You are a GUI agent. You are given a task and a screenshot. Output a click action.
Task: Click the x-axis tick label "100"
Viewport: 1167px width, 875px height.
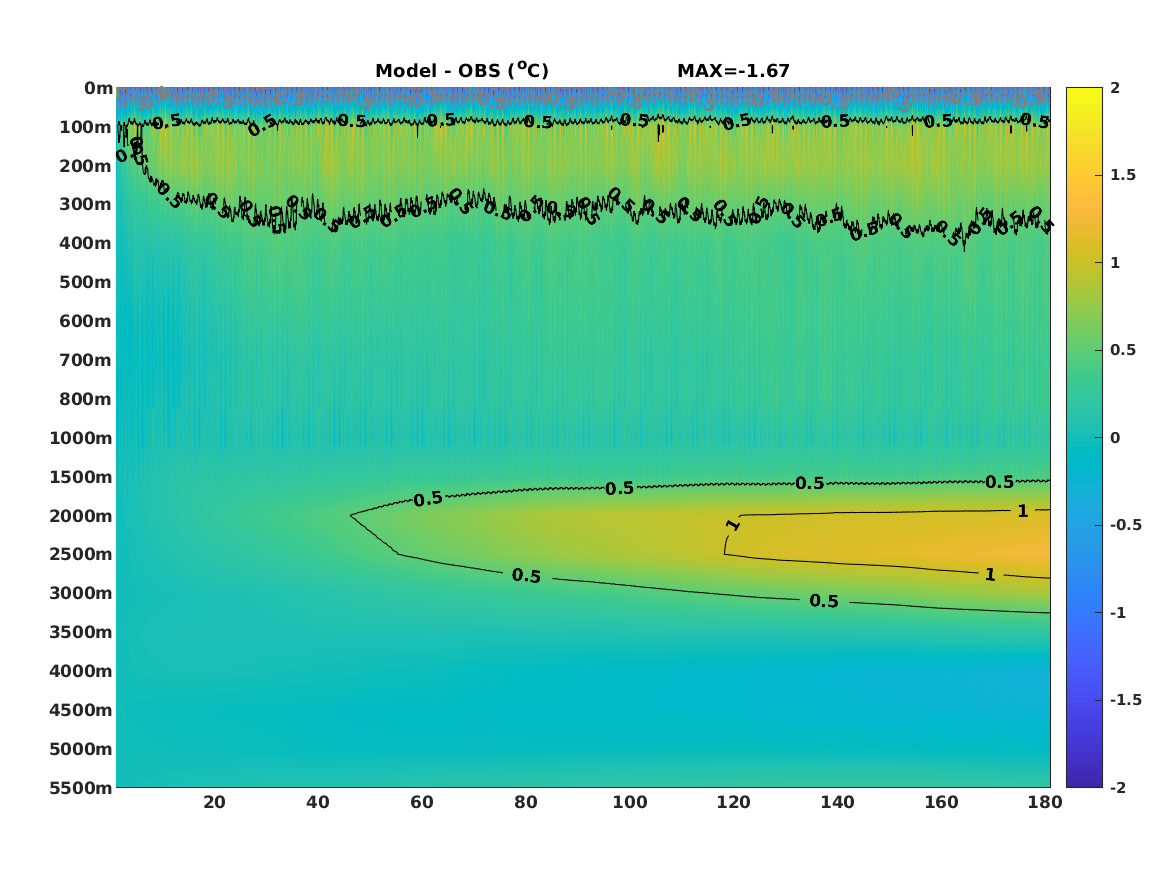point(630,802)
